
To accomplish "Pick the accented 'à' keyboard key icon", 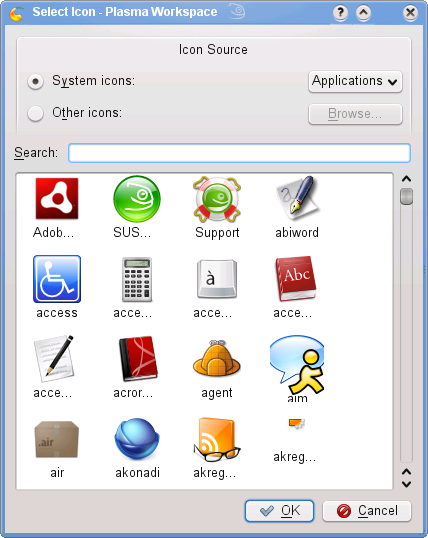I will tap(217, 279).
